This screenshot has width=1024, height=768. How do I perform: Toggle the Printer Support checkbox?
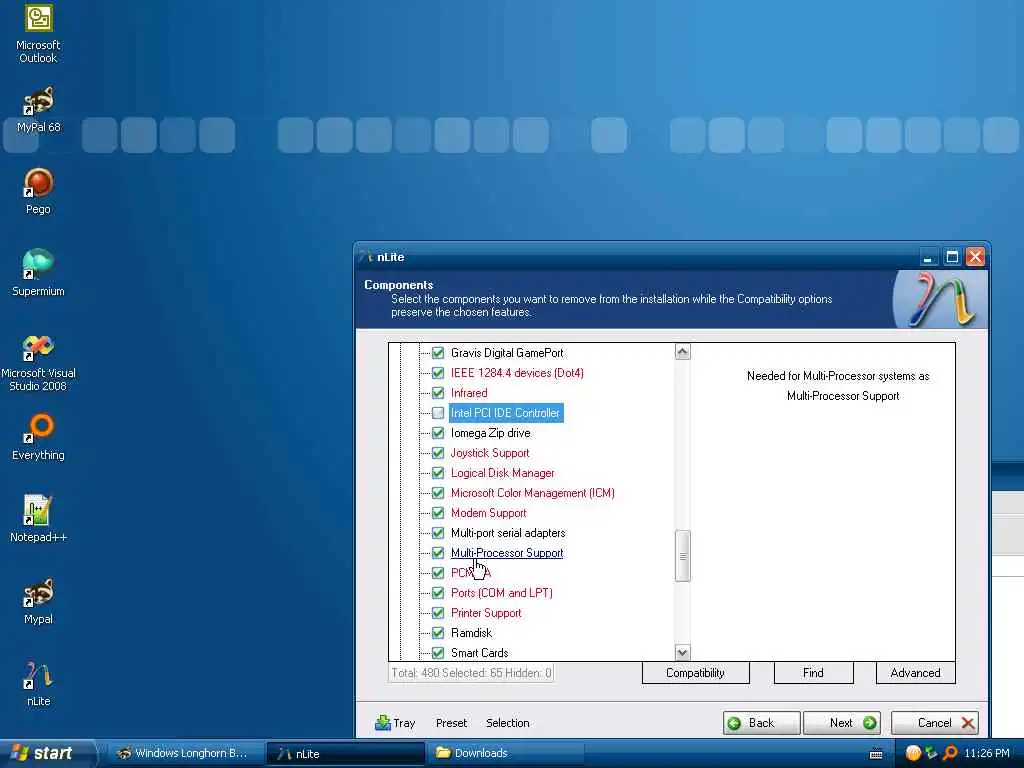click(x=438, y=613)
